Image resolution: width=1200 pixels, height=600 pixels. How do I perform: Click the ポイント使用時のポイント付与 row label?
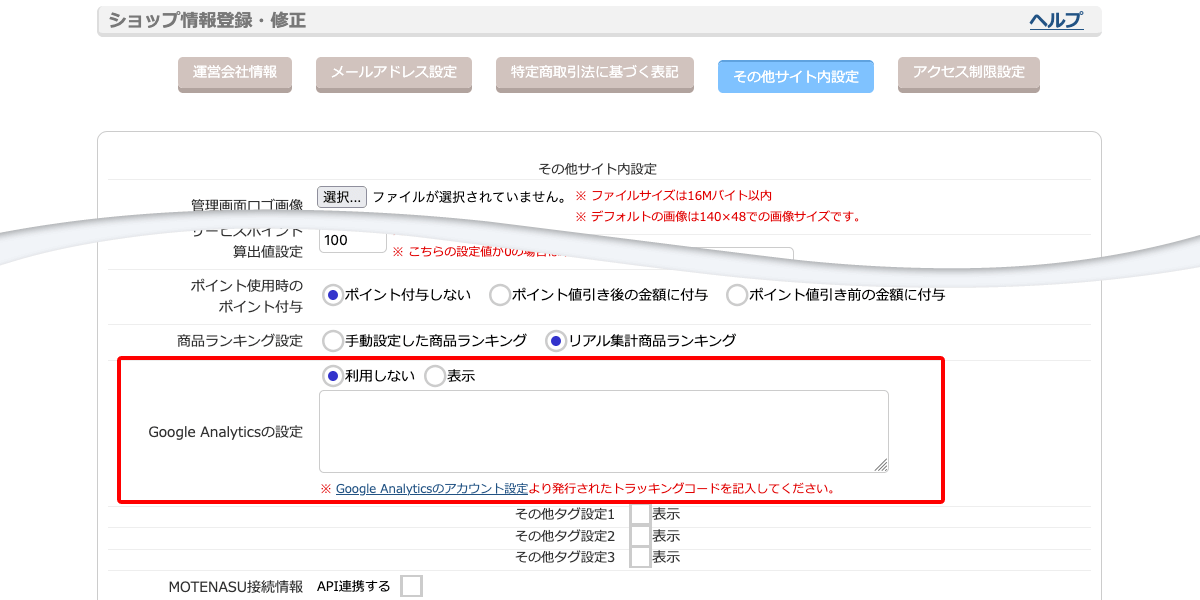click(x=247, y=296)
